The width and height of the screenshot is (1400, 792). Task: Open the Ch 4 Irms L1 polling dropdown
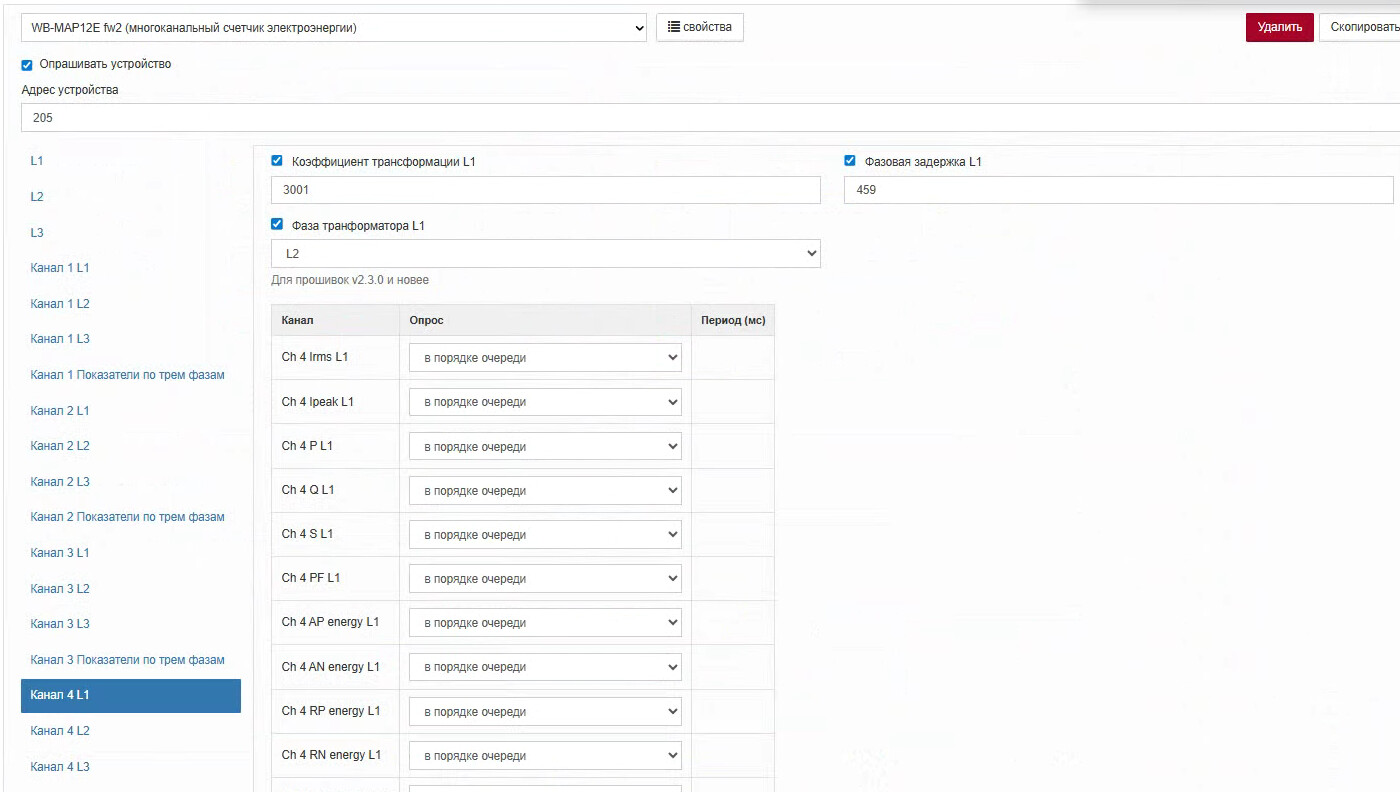[545, 358]
